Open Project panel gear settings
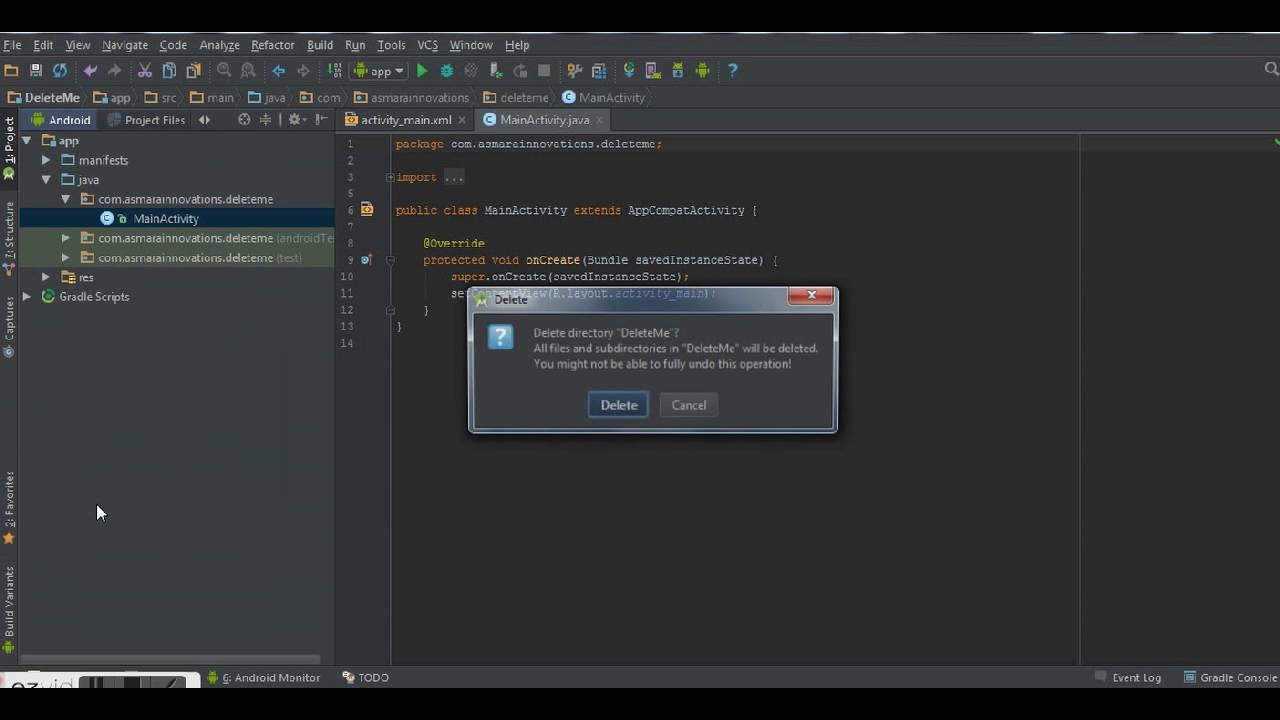The image size is (1280, 720). coord(295,120)
